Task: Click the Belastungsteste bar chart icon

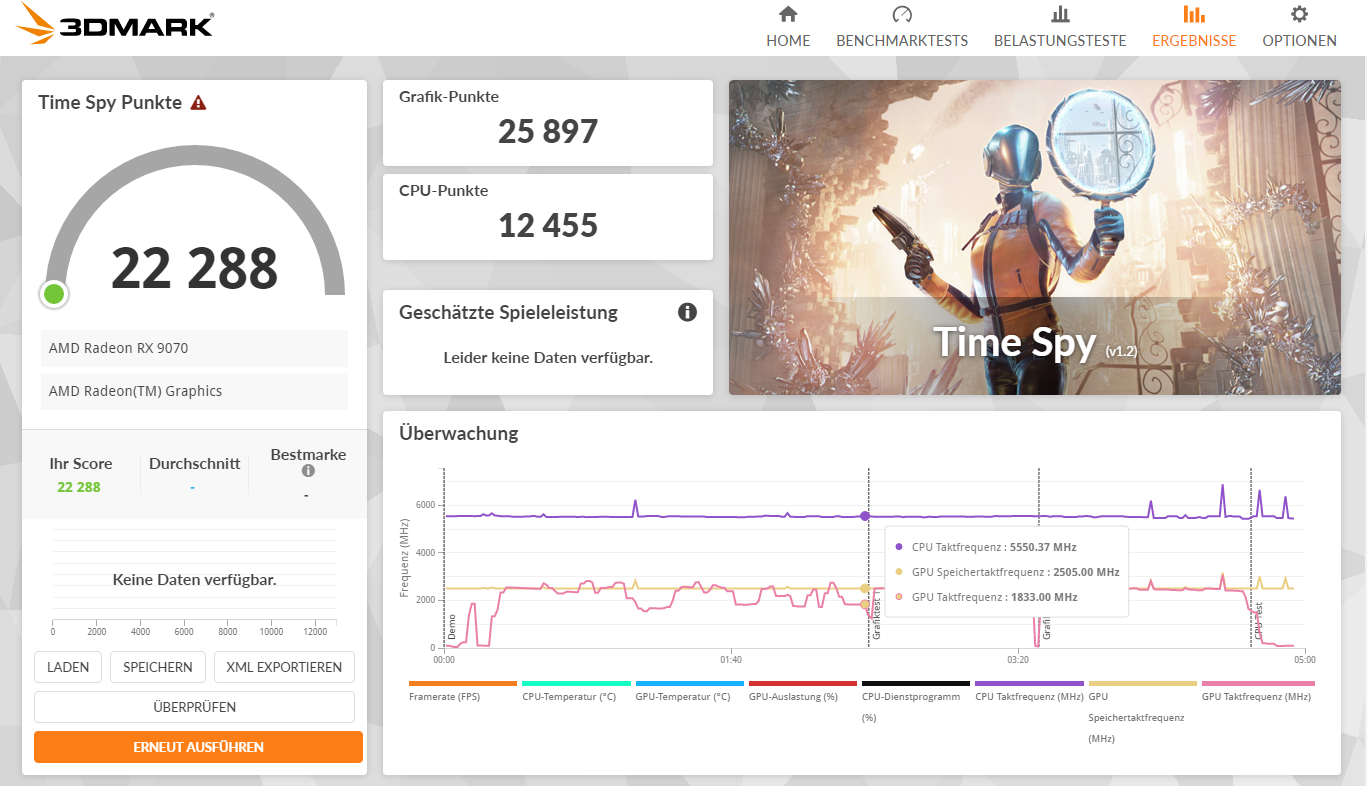Action: coord(1060,14)
